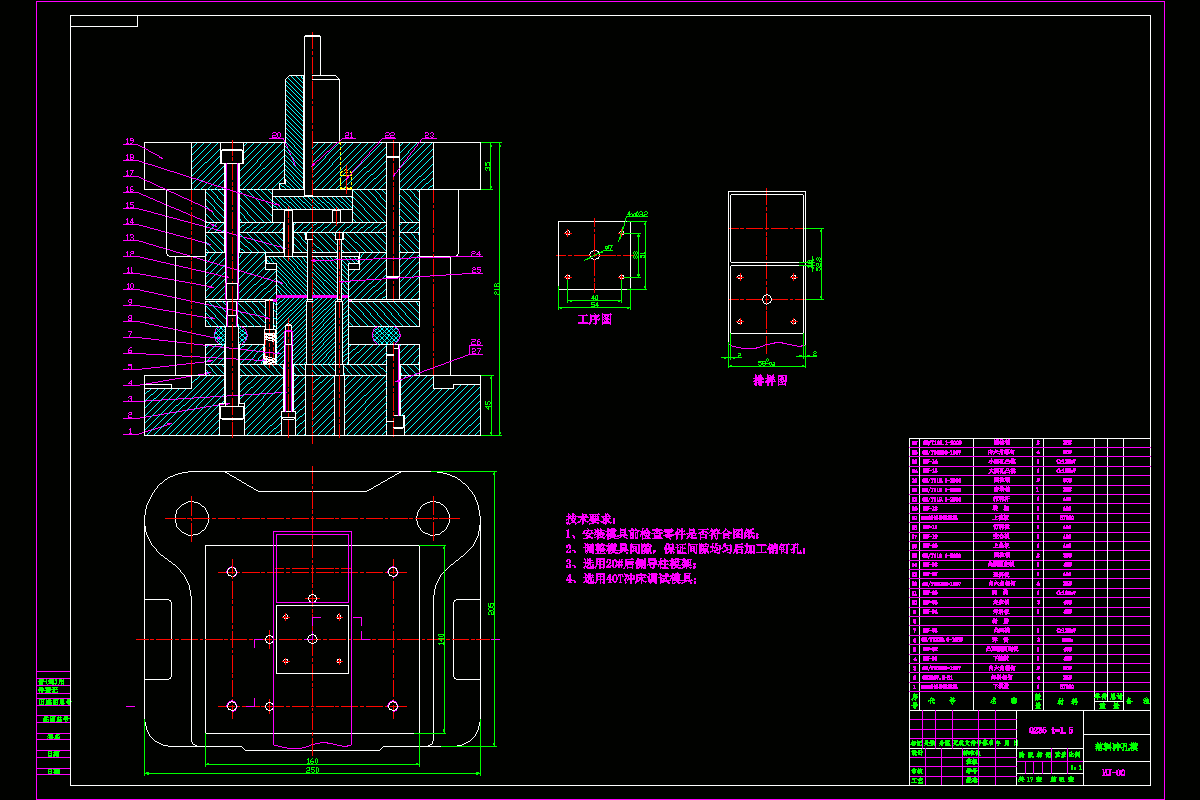Click part callout '21' above section view

[349, 134]
